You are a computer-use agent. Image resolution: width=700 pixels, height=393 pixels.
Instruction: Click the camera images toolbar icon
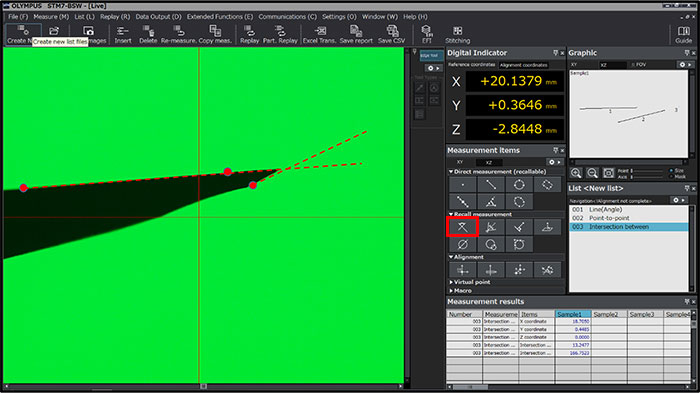(88, 31)
